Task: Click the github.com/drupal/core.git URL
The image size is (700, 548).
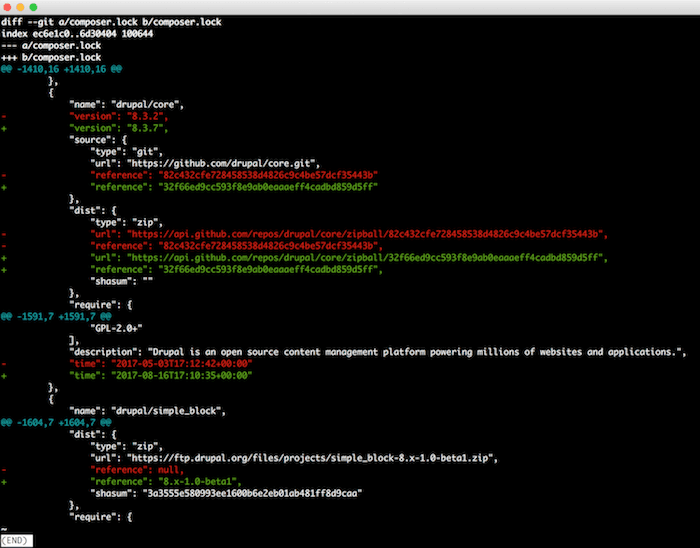Action: coord(223,163)
